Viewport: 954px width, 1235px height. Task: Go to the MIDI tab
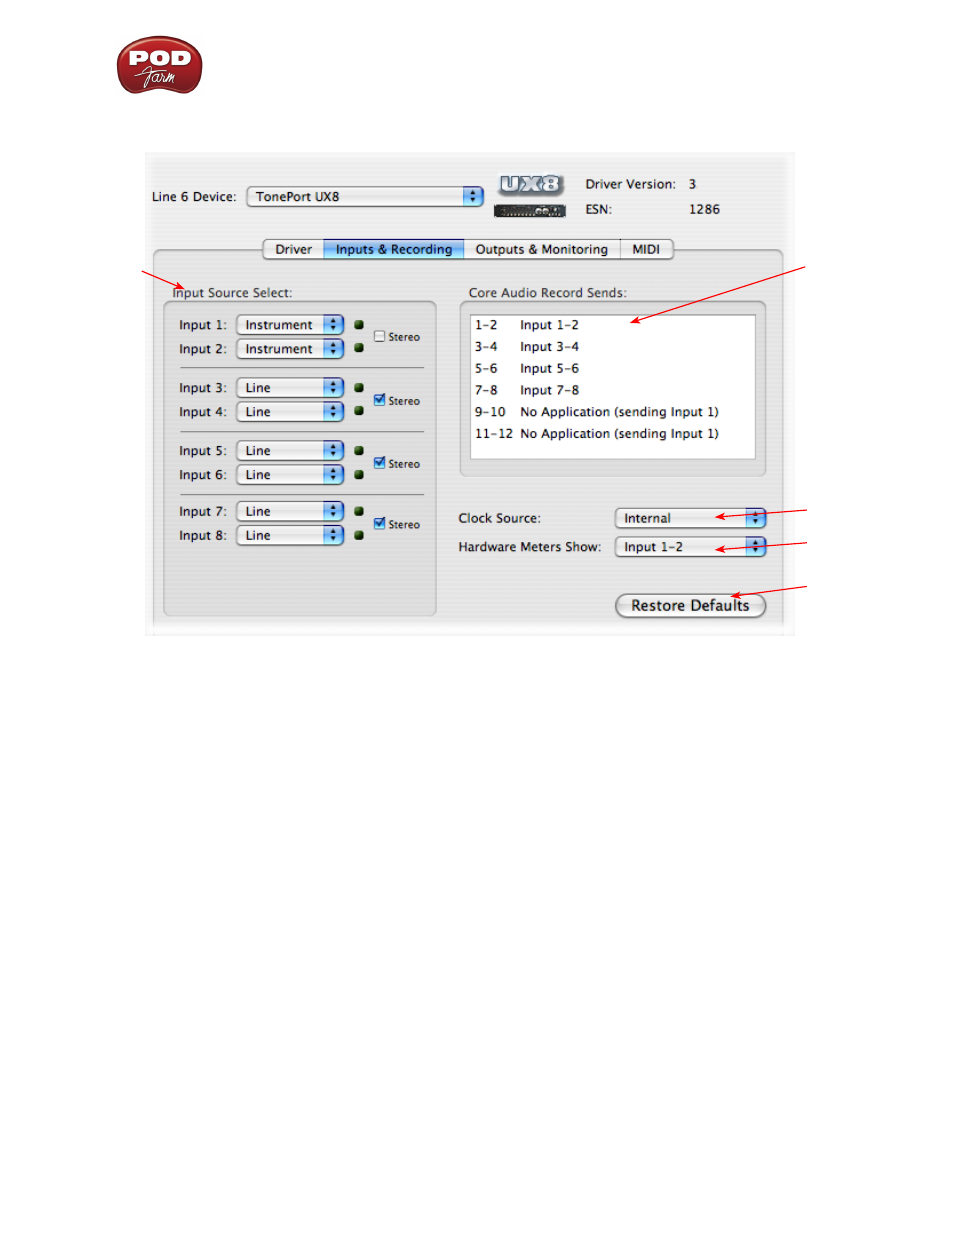coord(646,249)
